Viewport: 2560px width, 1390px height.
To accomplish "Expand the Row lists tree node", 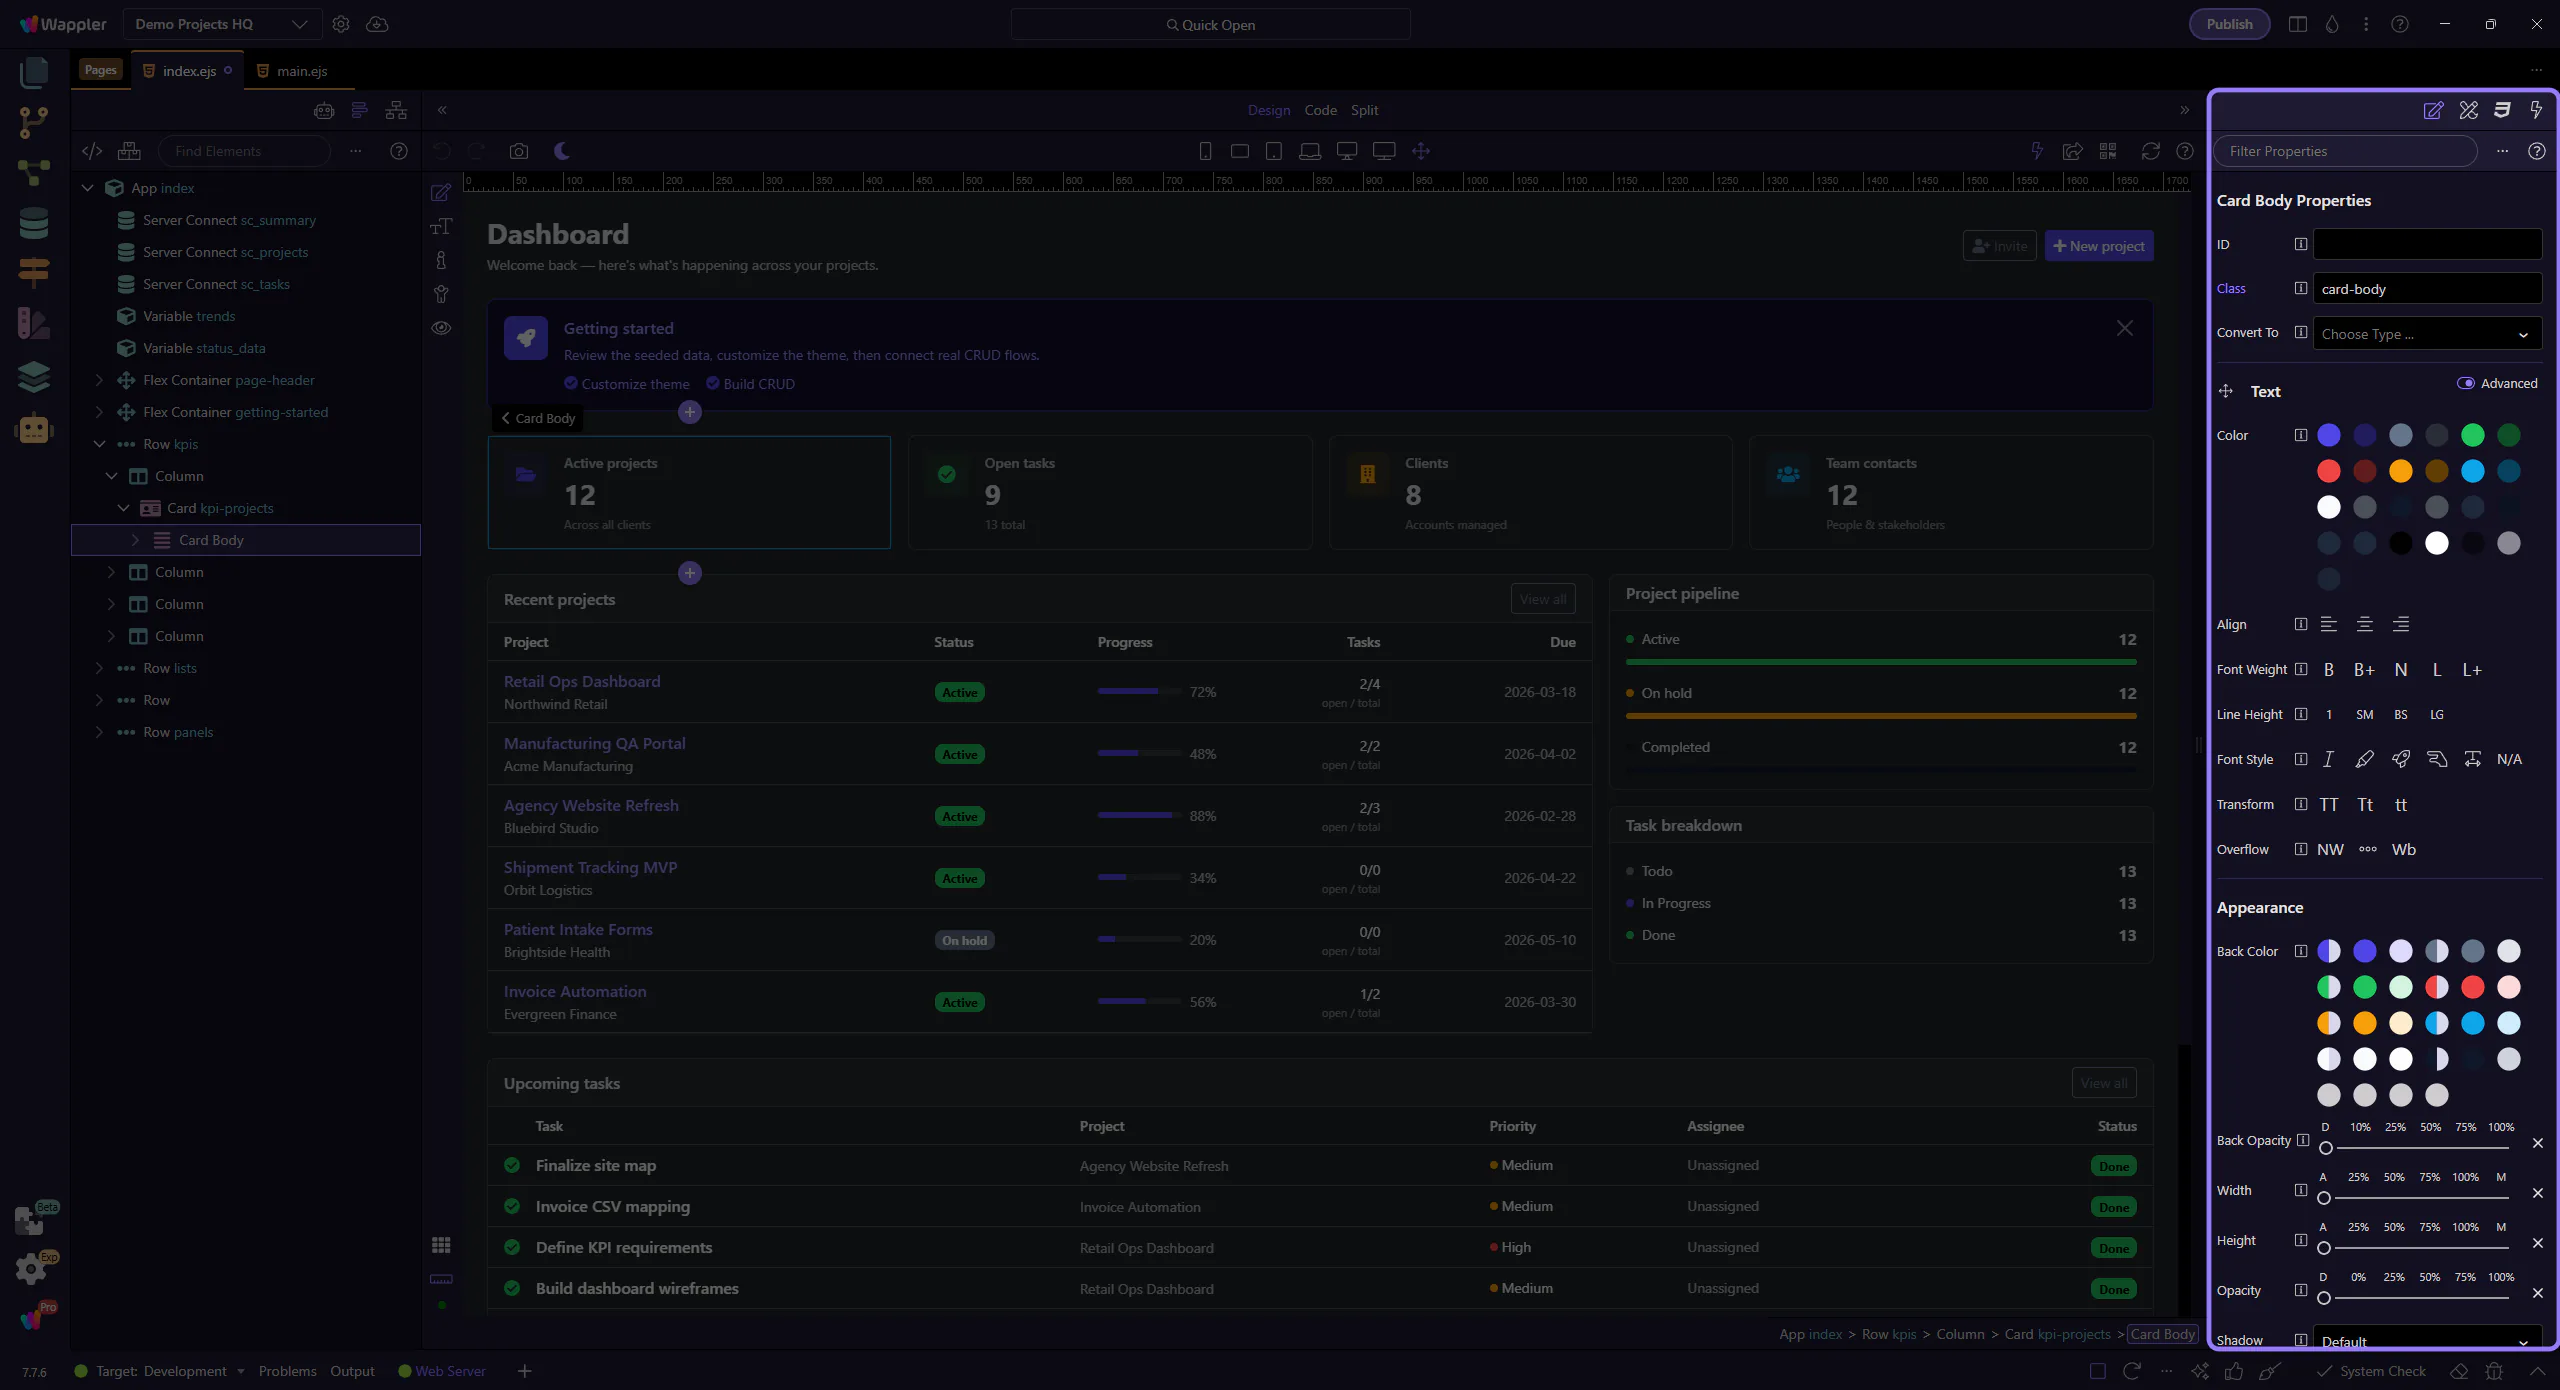I will [x=99, y=668].
